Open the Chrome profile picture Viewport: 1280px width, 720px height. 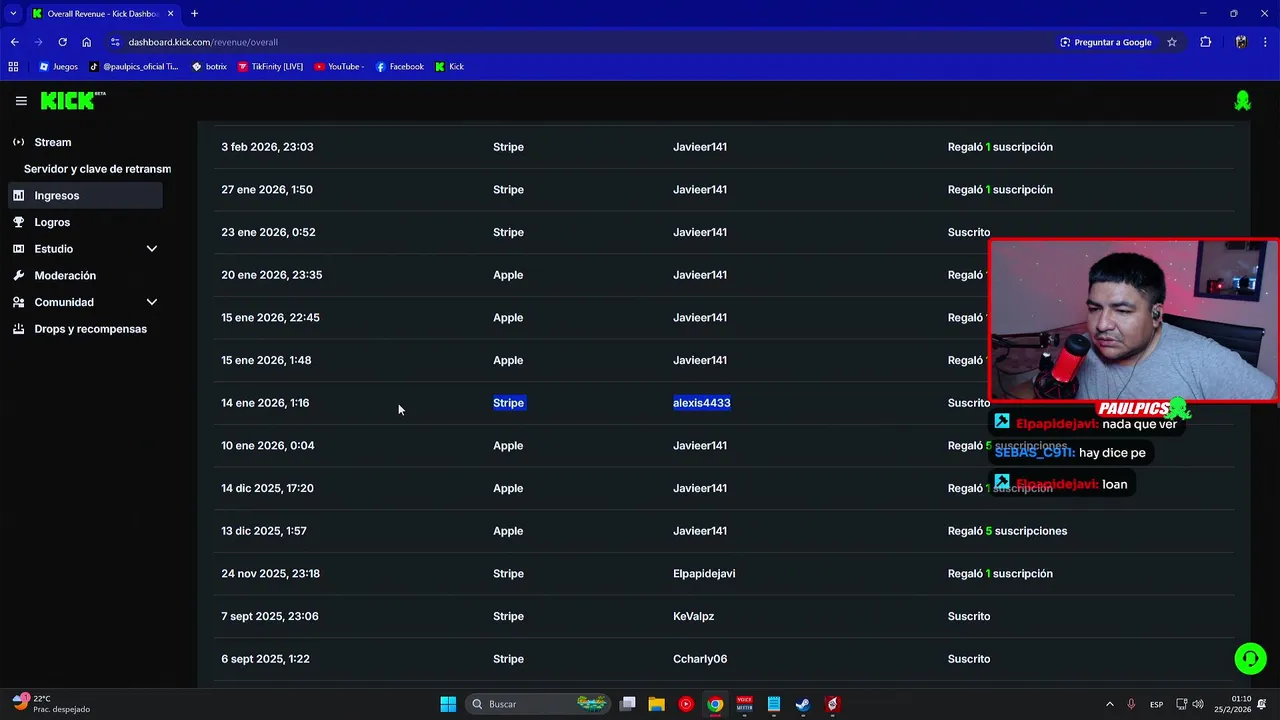point(1241,42)
